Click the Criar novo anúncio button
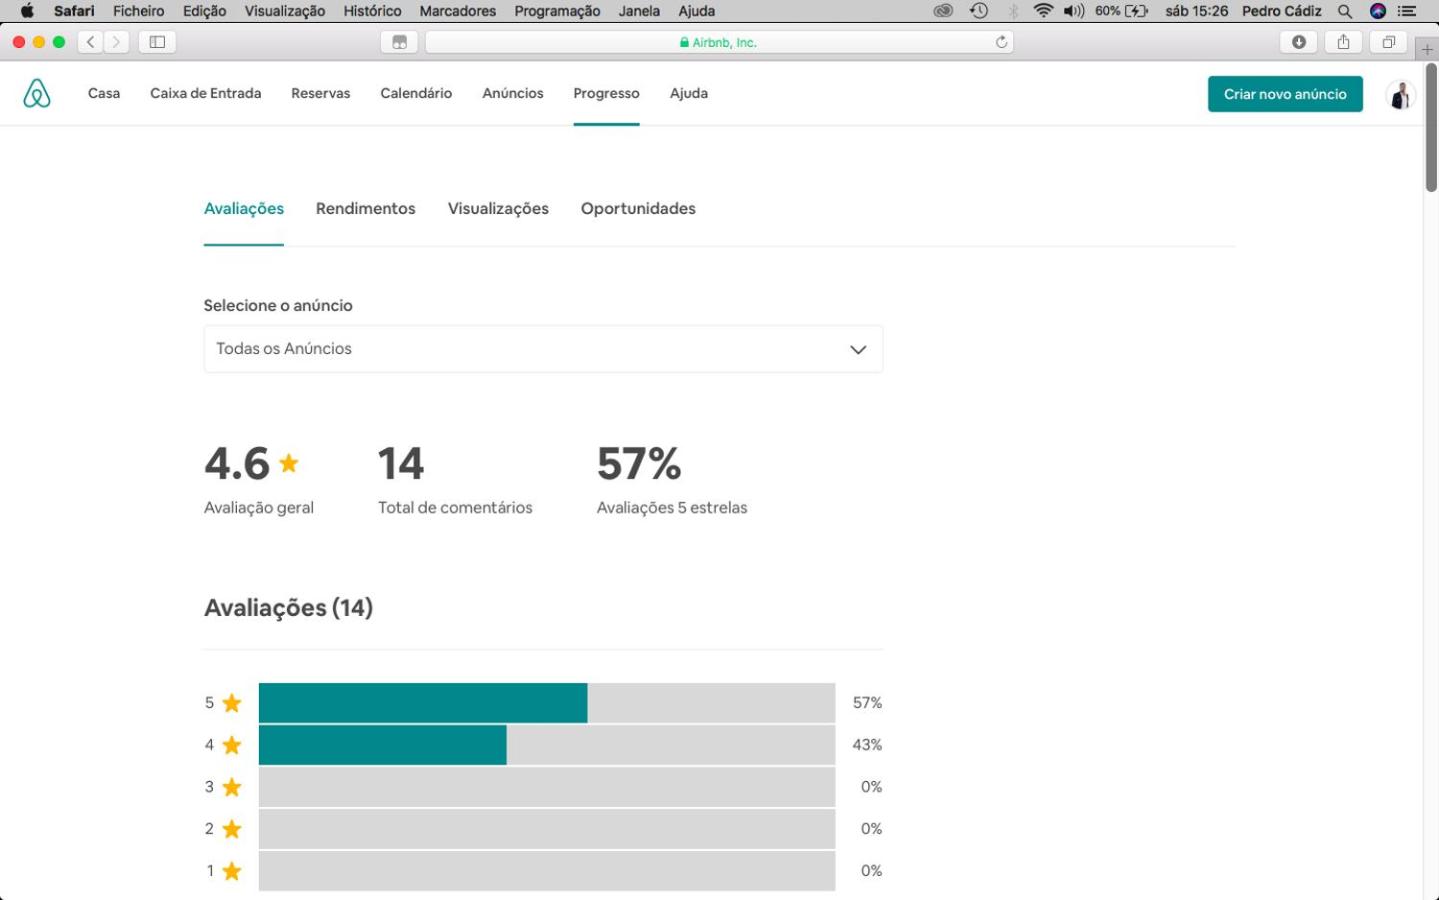Viewport: 1439px width, 900px height. click(x=1285, y=94)
